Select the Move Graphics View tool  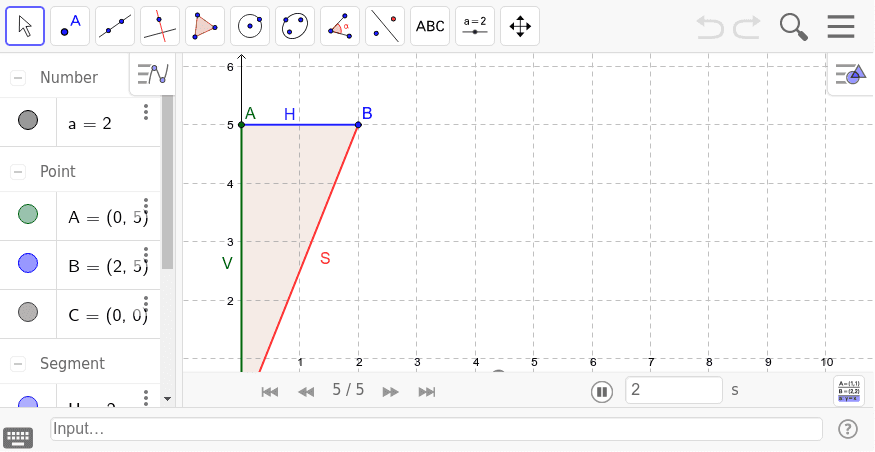[x=520, y=26]
